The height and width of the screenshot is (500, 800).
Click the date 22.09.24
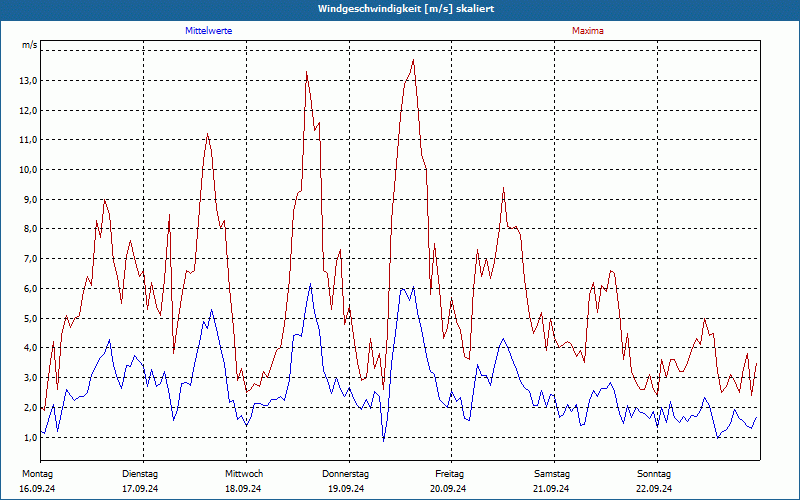coord(654,489)
